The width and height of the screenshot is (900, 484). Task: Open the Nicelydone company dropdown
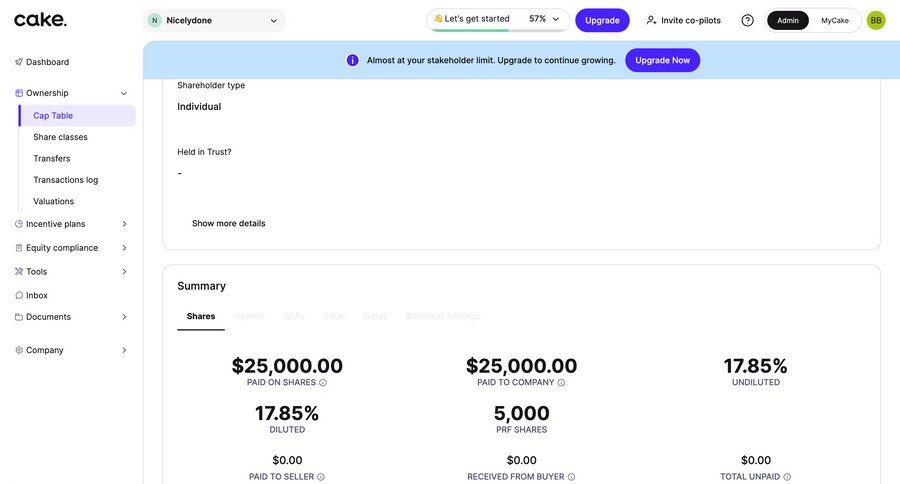[213, 20]
